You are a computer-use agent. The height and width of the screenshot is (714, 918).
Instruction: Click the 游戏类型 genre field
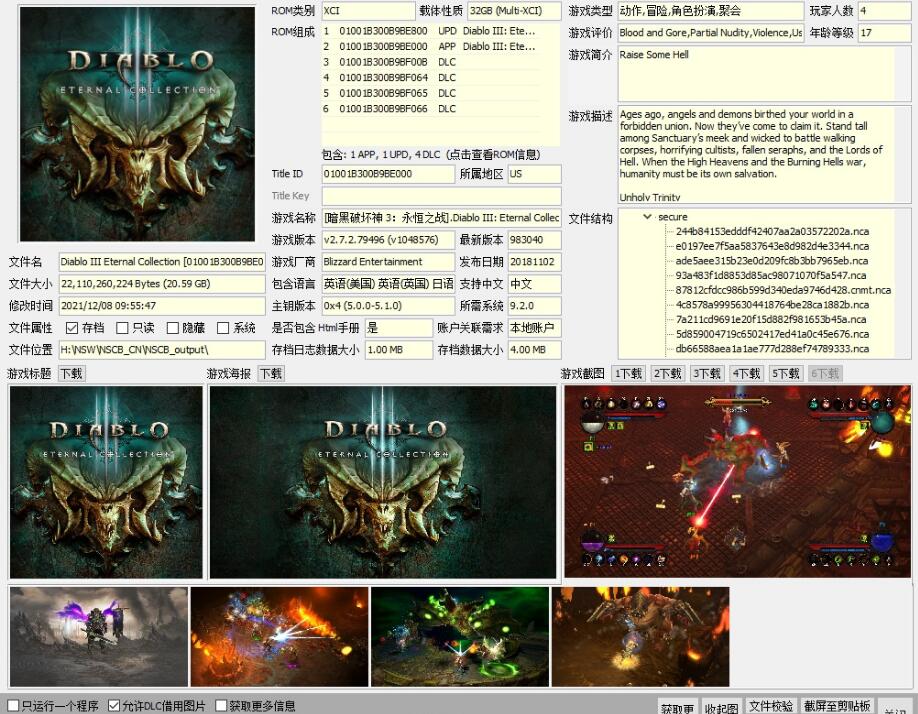pyautogui.click(x=711, y=11)
